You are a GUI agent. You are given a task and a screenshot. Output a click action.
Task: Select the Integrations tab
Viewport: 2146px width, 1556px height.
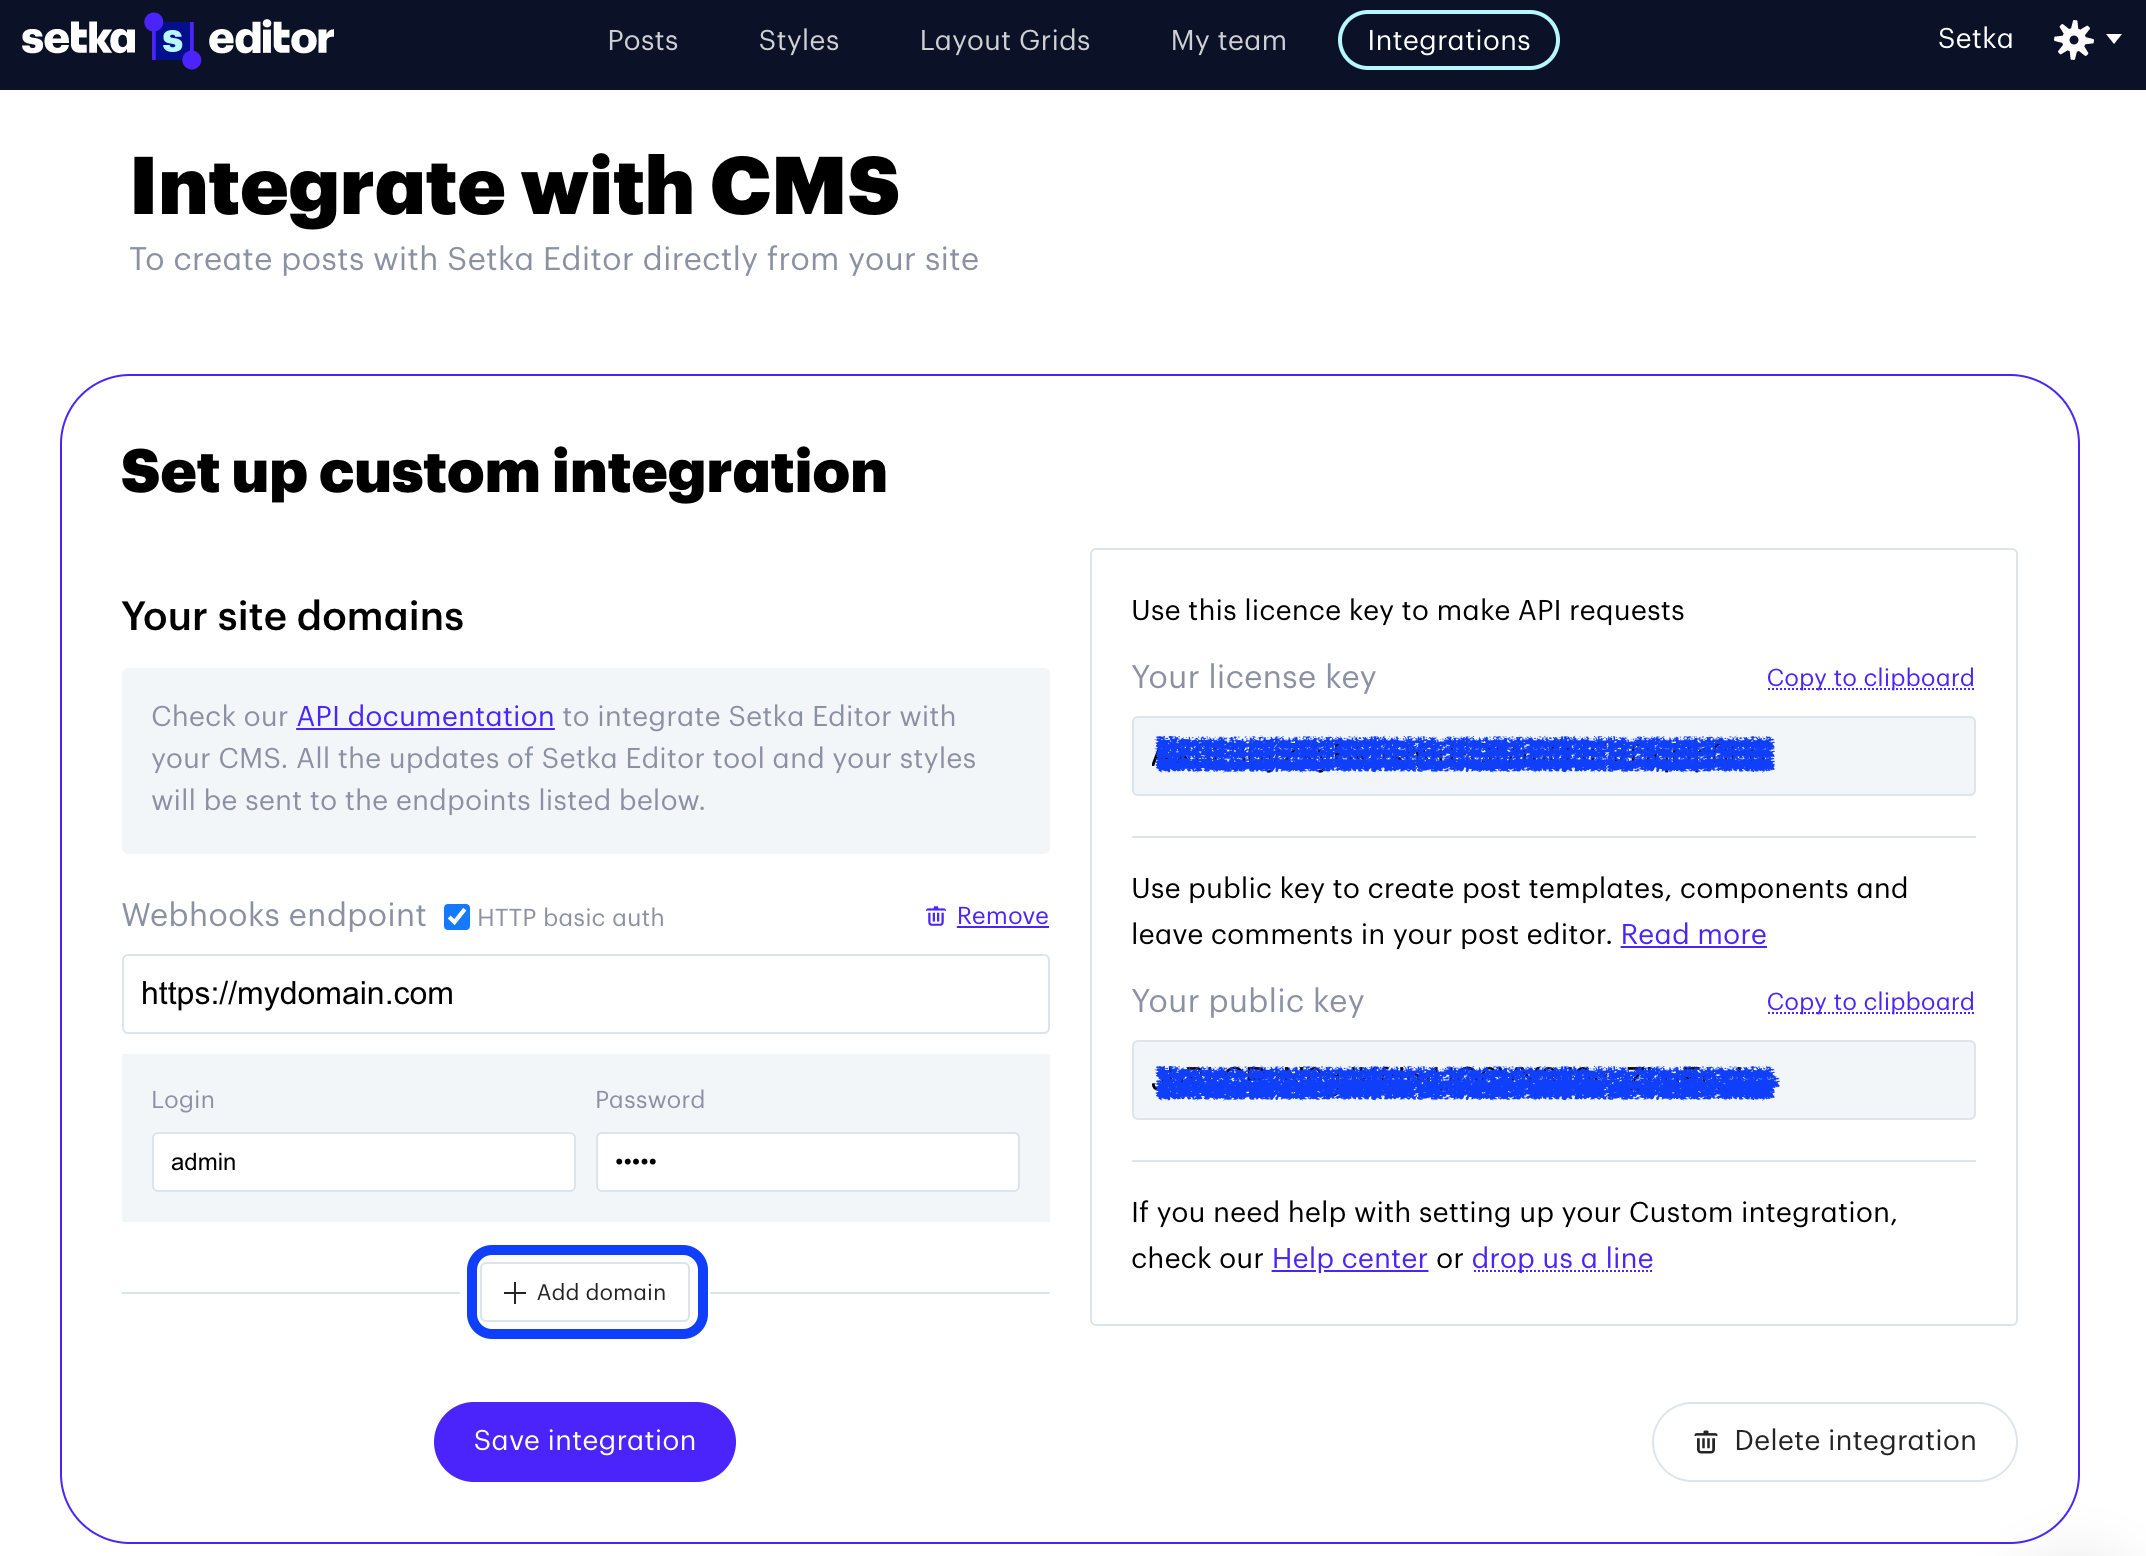[1448, 40]
